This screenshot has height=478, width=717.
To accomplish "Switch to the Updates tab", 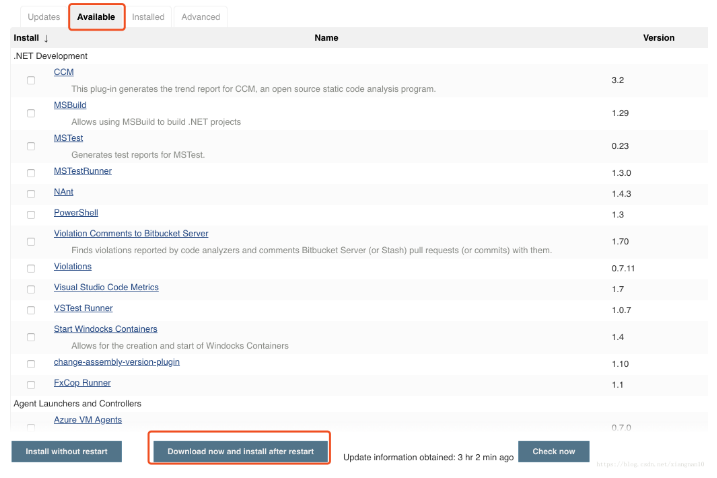I will (x=43, y=17).
